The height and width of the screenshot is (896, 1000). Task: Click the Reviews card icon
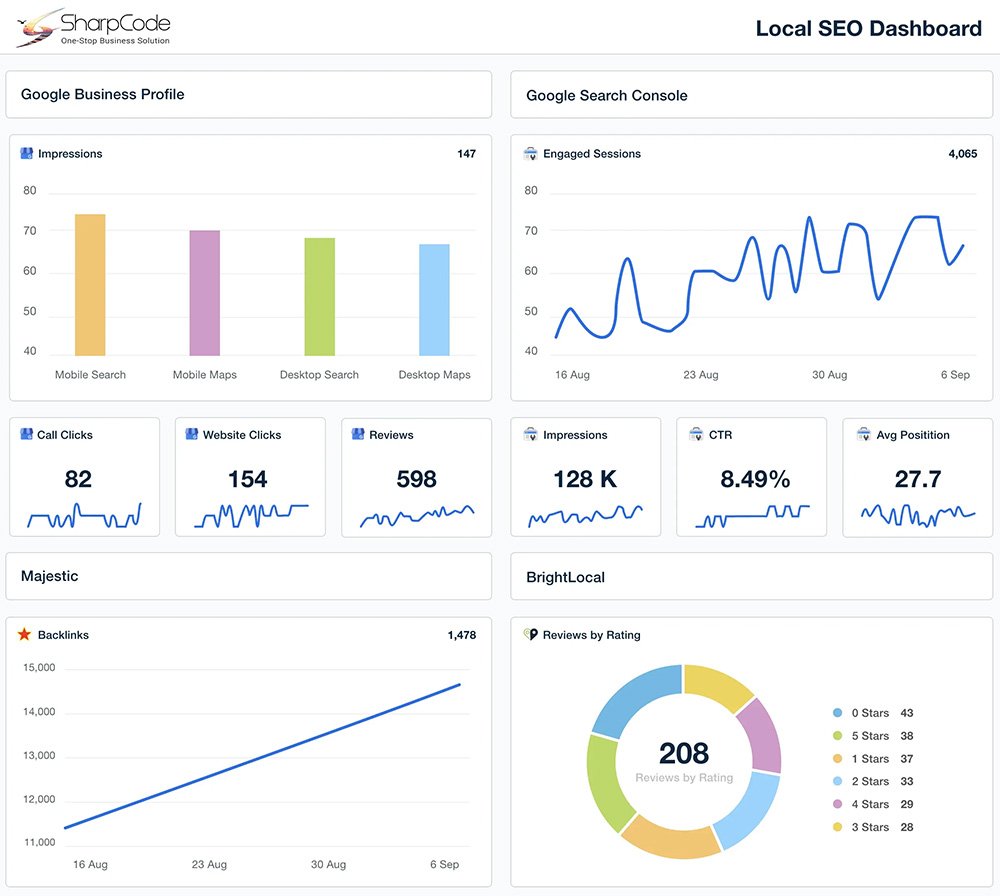click(x=358, y=435)
